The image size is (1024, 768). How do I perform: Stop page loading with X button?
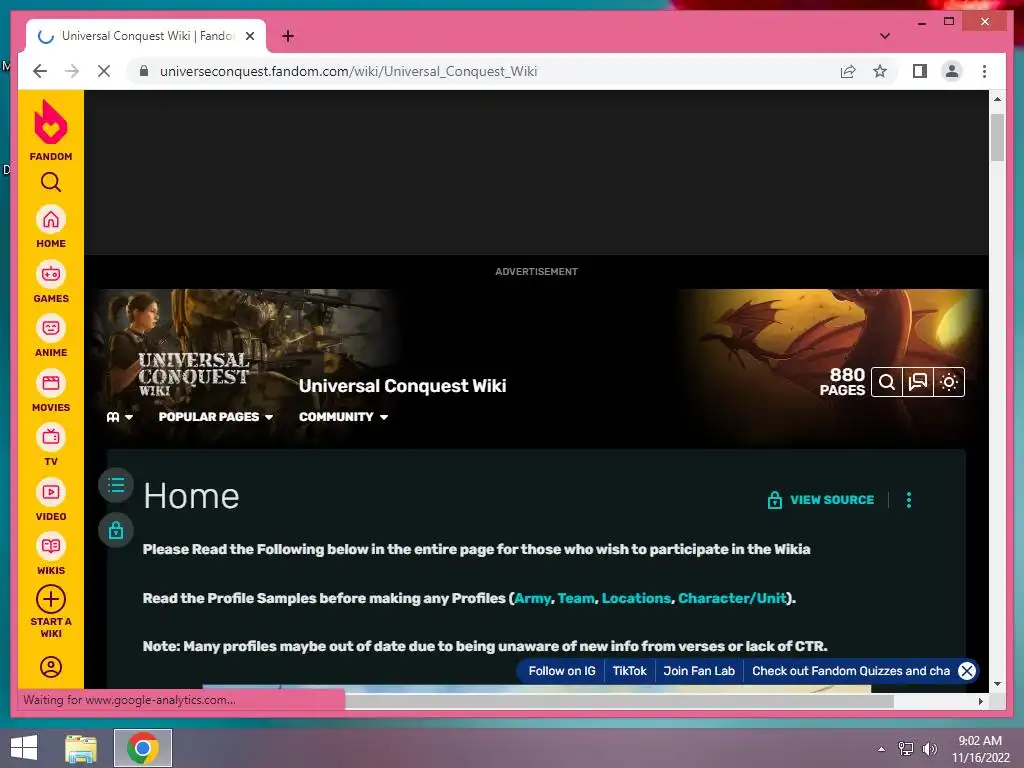pos(104,71)
